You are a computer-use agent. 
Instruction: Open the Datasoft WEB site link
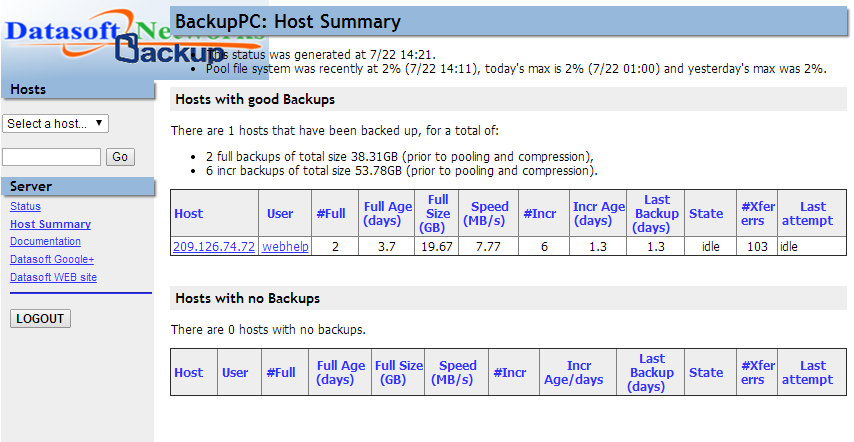53,277
